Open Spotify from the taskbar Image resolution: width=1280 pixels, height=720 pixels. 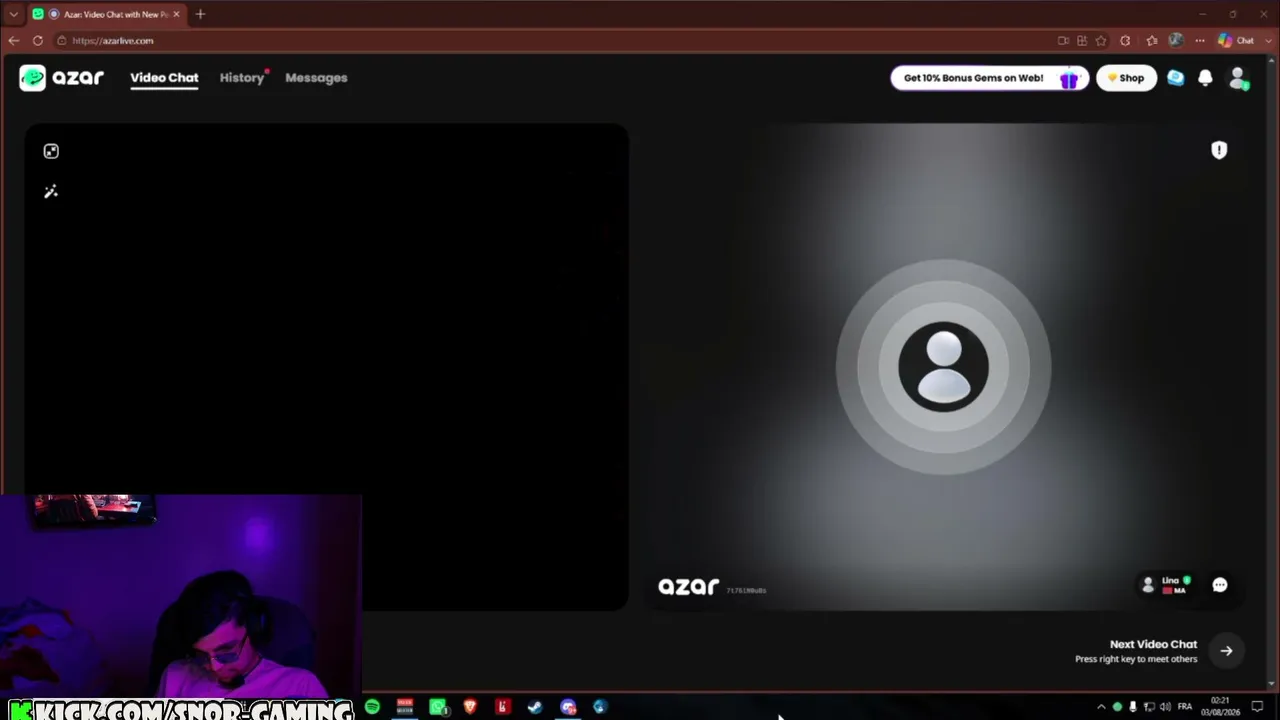pos(372,707)
